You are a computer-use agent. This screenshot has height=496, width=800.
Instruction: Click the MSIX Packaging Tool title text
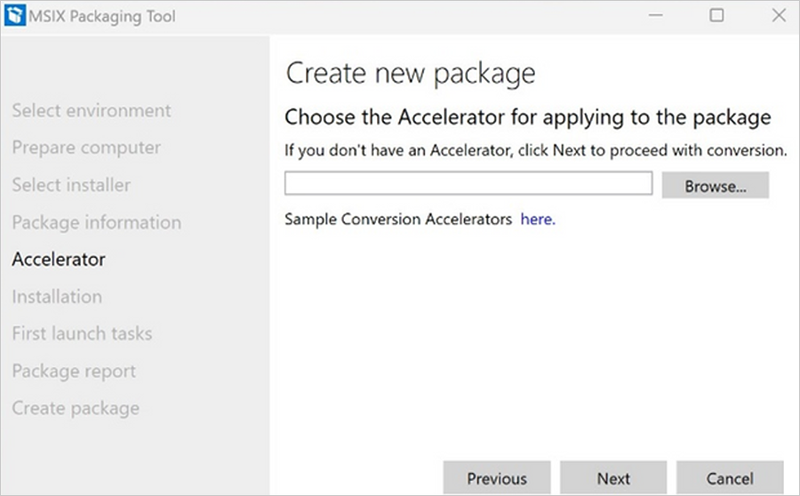[102, 16]
